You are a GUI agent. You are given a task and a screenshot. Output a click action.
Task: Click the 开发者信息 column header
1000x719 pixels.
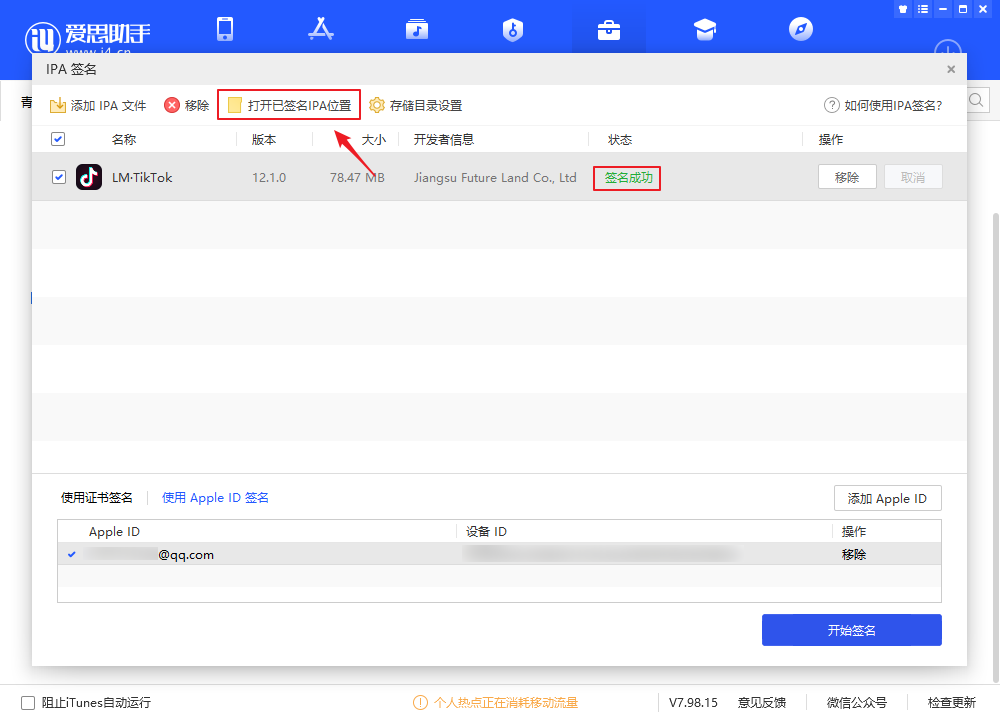coord(443,139)
